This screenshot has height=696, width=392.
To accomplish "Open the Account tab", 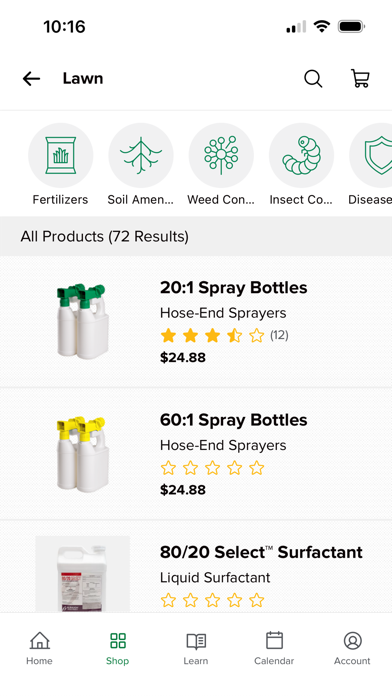I will (352, 649).
